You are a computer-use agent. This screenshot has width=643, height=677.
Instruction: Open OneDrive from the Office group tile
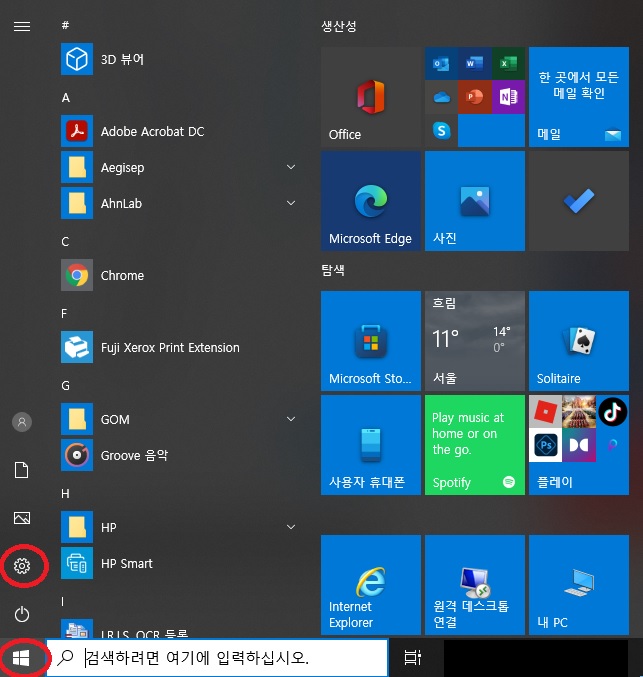click(x=441, y=97)
